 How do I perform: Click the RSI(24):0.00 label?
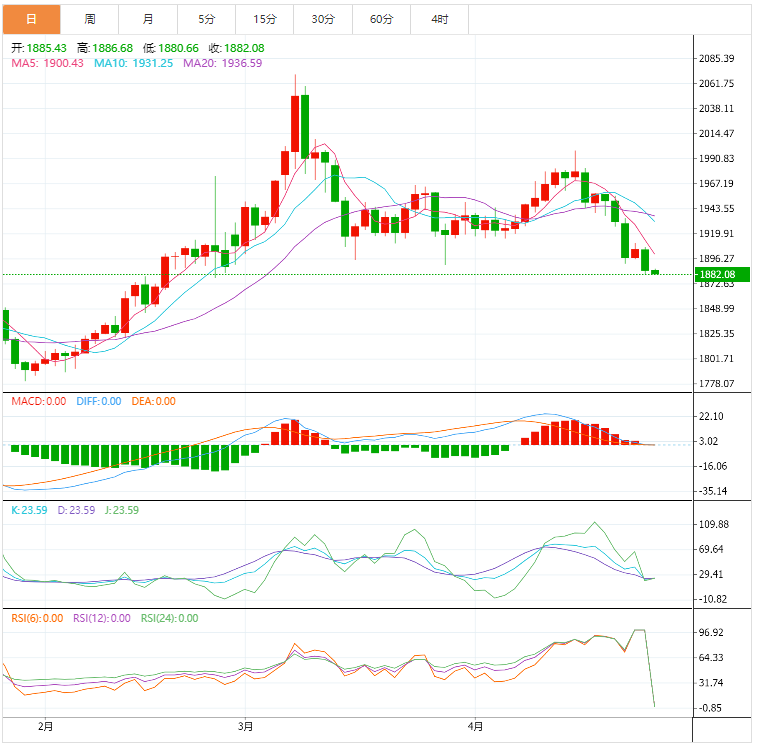point(170,618)
